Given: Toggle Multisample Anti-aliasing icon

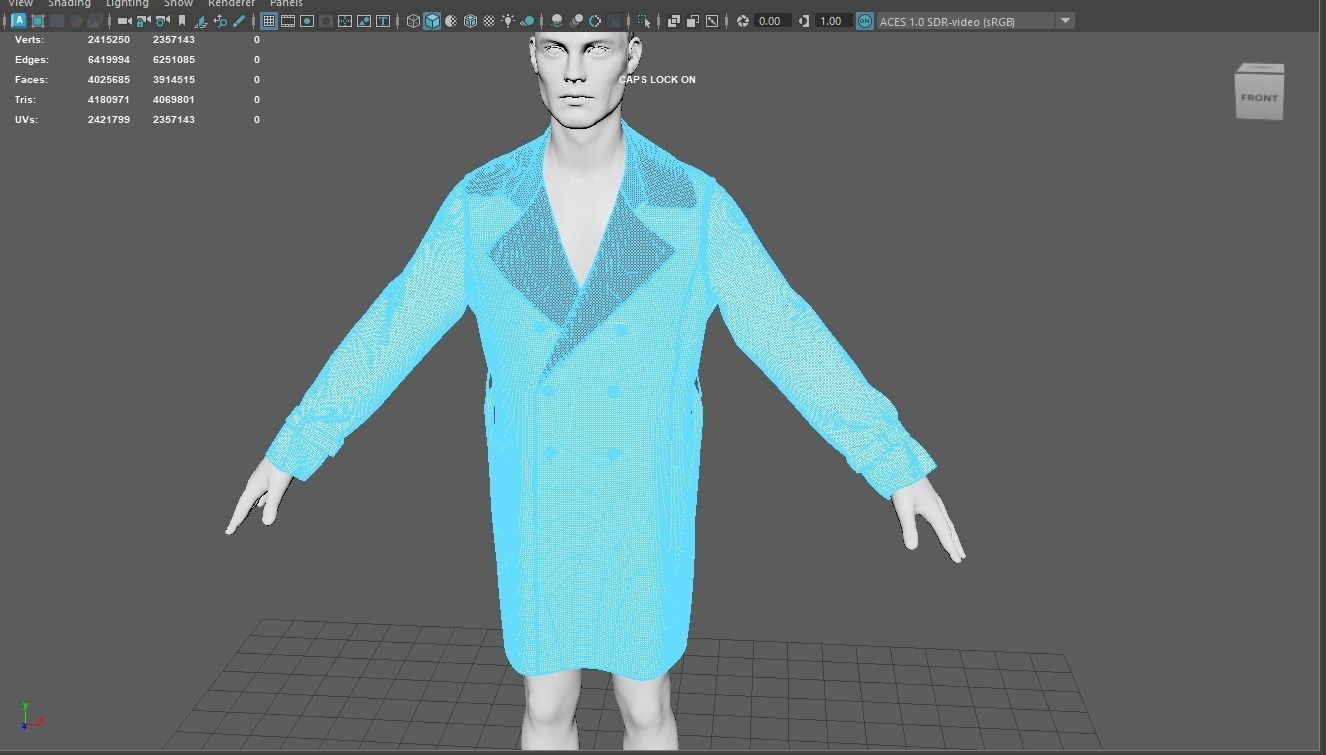Looking at the screenshot, I should [595, 21].
